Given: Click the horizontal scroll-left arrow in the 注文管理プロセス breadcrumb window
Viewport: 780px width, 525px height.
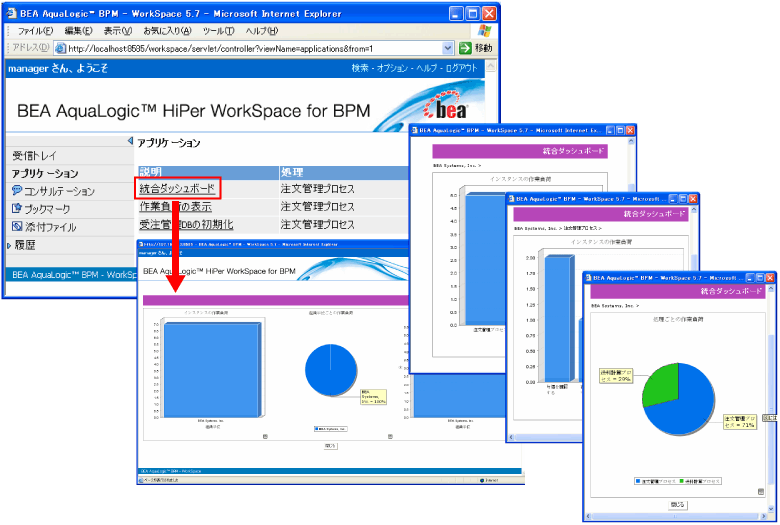Looking at the screenshot, I should pyautogui.click(x=511, y=438).
